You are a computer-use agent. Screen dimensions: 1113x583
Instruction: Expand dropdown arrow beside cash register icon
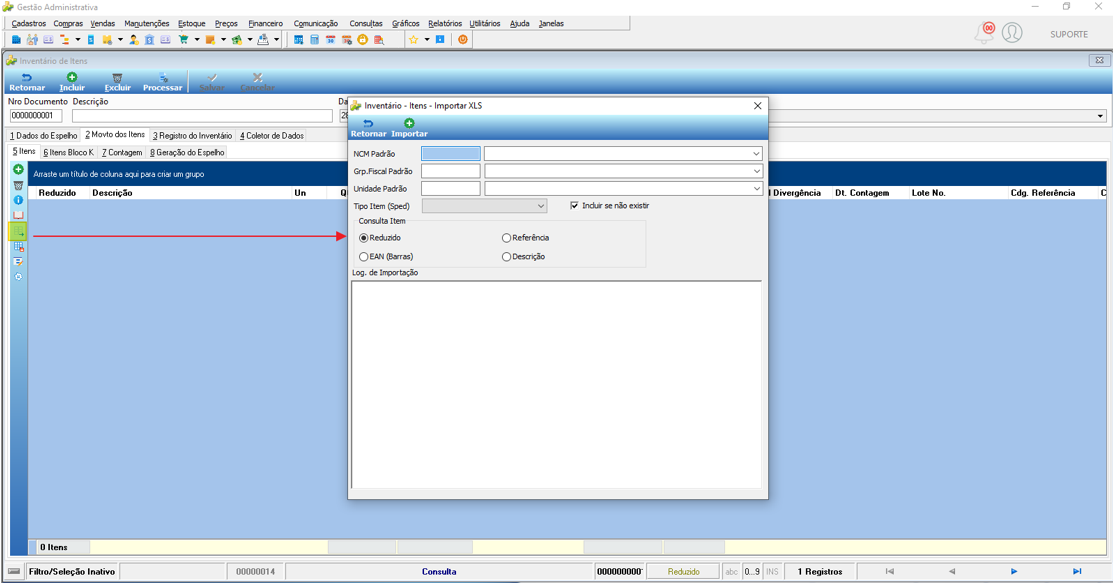[x=277, y=40]
